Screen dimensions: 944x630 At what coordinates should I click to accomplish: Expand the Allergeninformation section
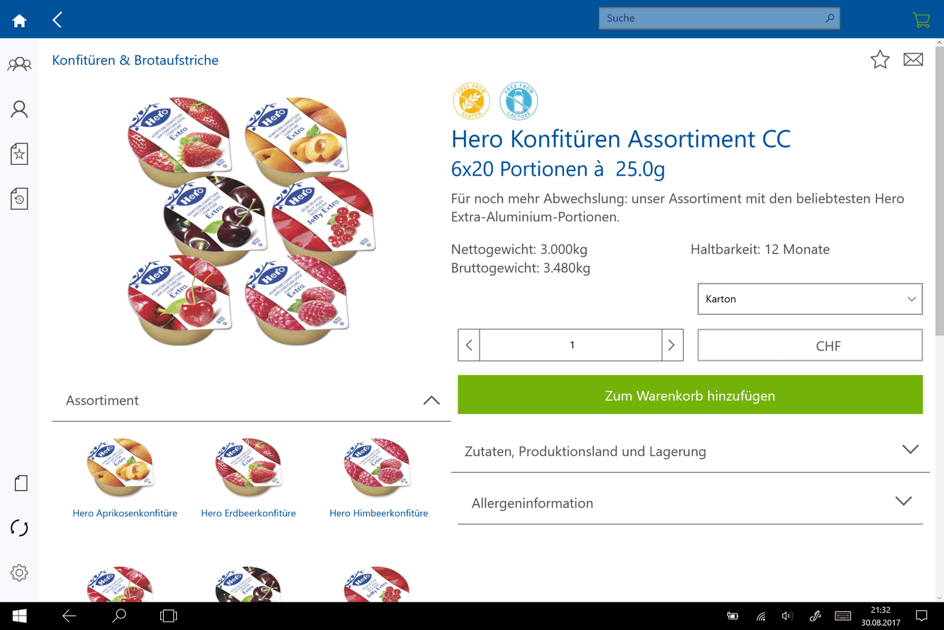pyautogui.click(x=690, y=503)
